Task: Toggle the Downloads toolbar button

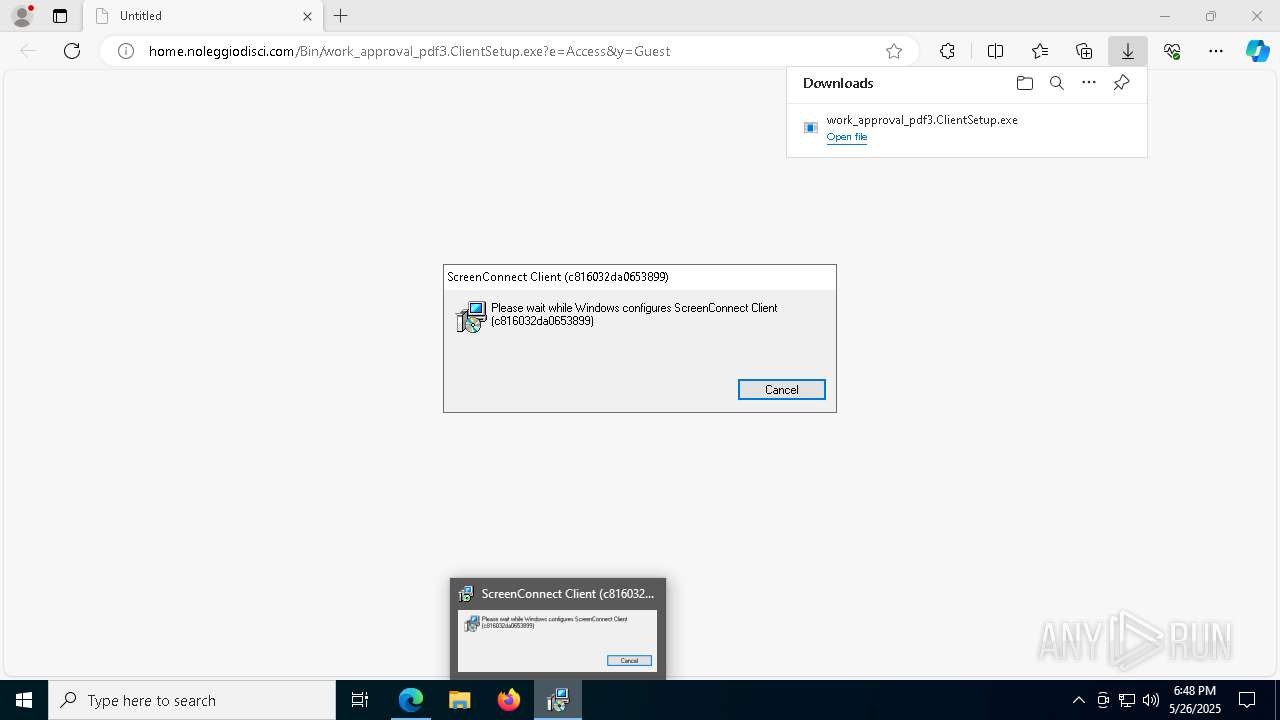Action: coord(1128,51)
